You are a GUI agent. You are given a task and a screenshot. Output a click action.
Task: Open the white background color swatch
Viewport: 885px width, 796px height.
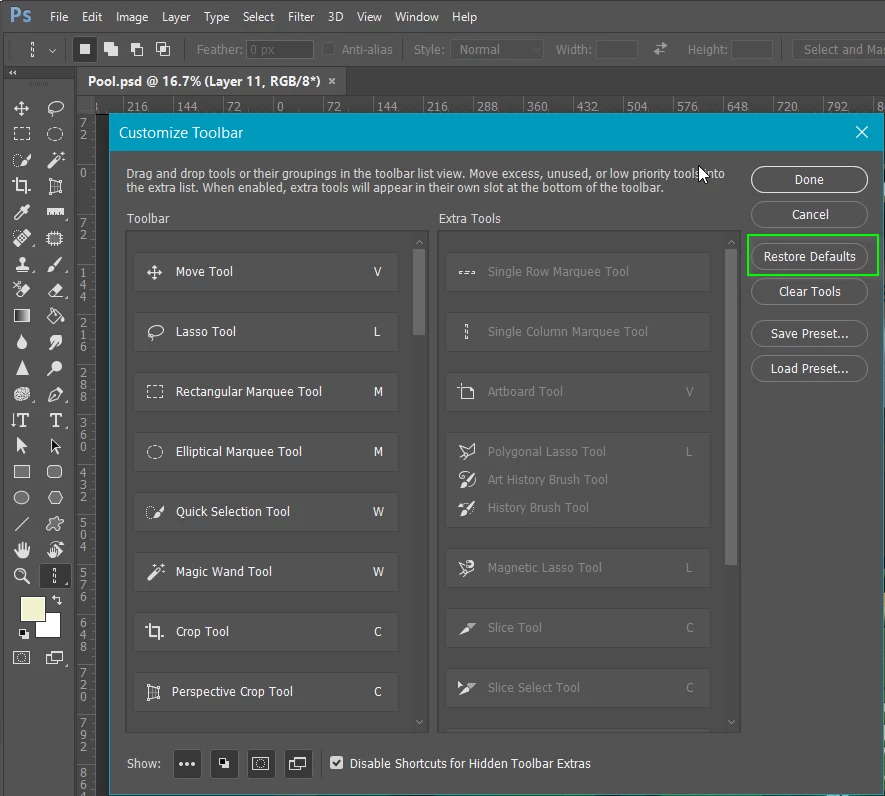[x=52, y=629]
